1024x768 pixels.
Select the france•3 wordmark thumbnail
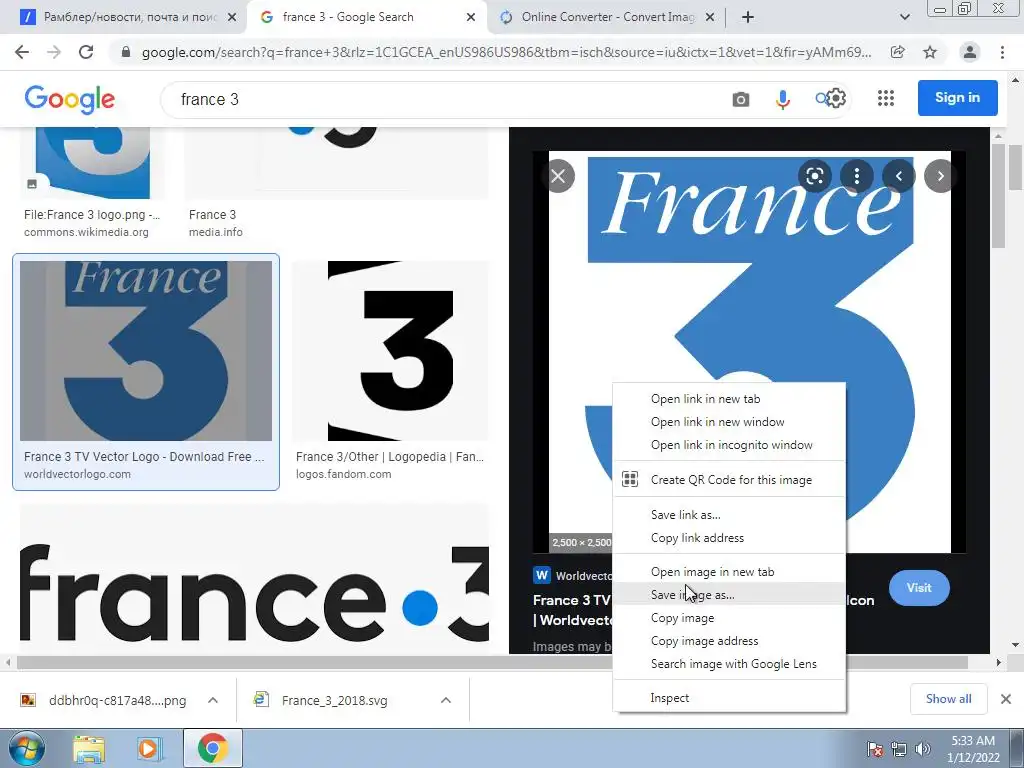(x=254, y=578)
